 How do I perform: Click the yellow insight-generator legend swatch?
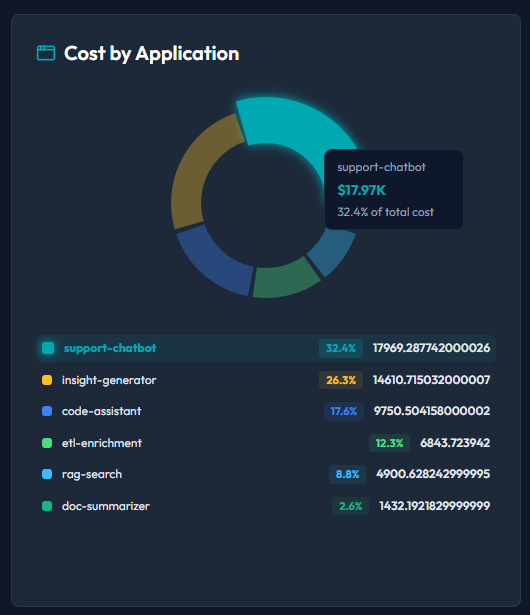(x=47, y=380)
